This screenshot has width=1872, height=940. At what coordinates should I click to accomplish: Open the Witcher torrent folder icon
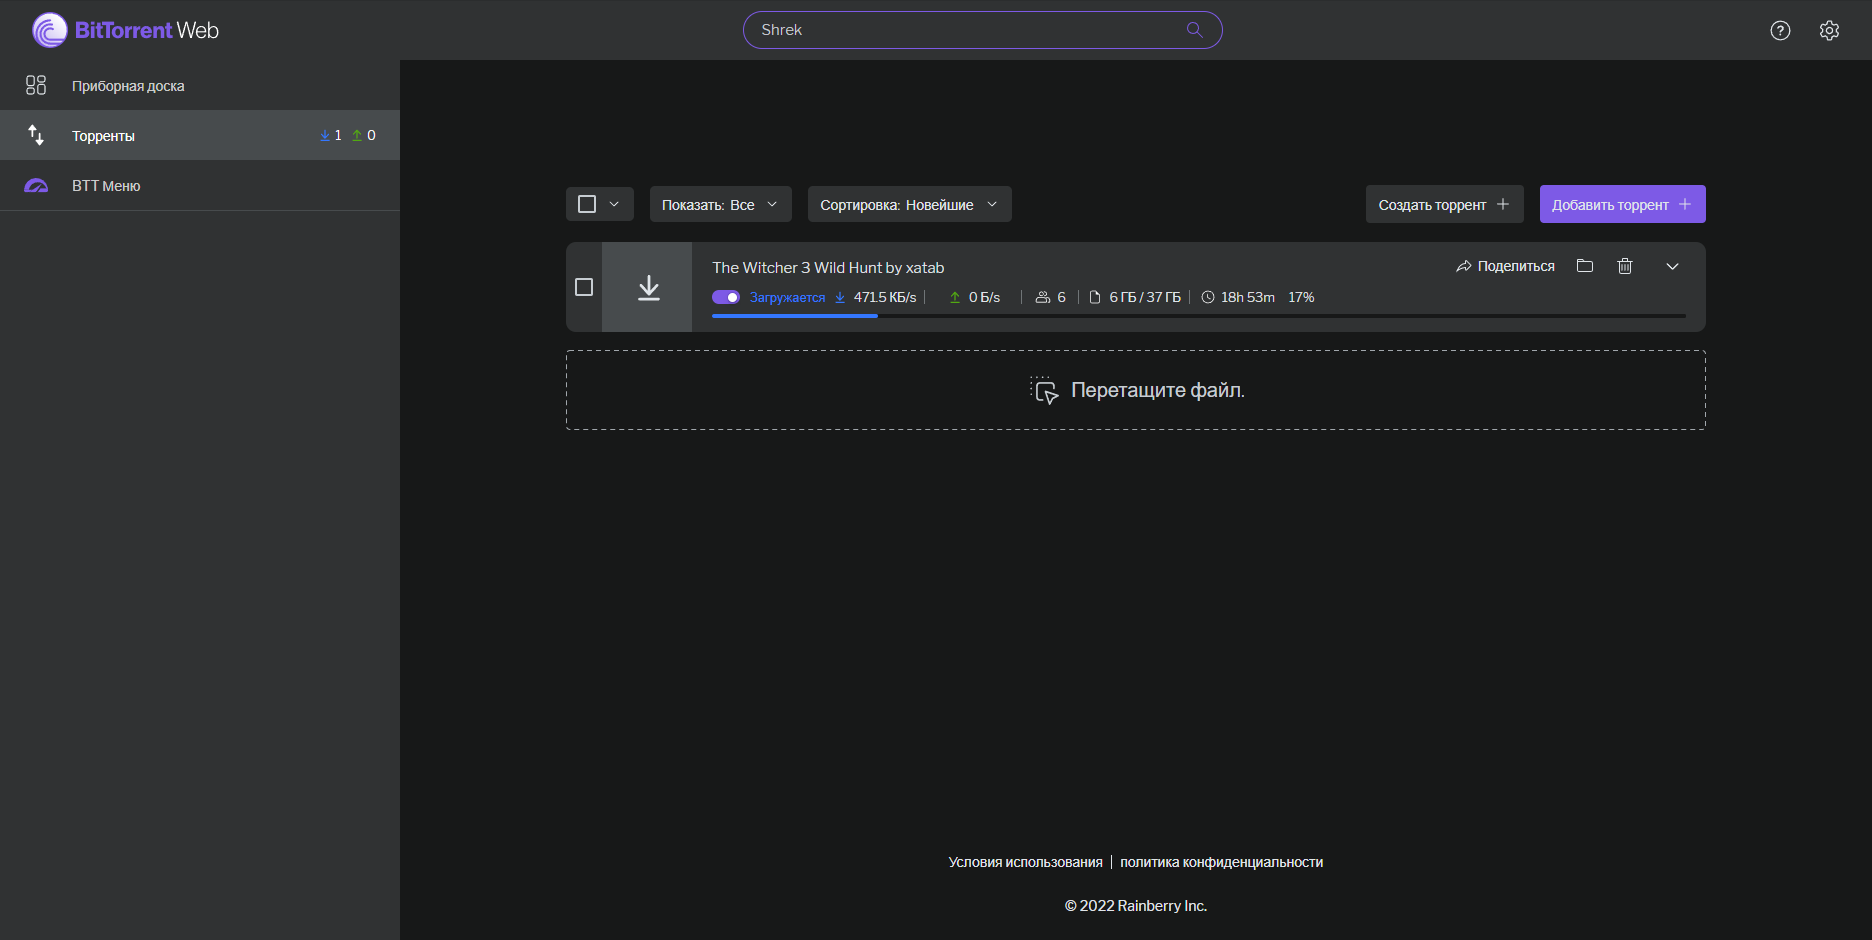click(1585, 266)
